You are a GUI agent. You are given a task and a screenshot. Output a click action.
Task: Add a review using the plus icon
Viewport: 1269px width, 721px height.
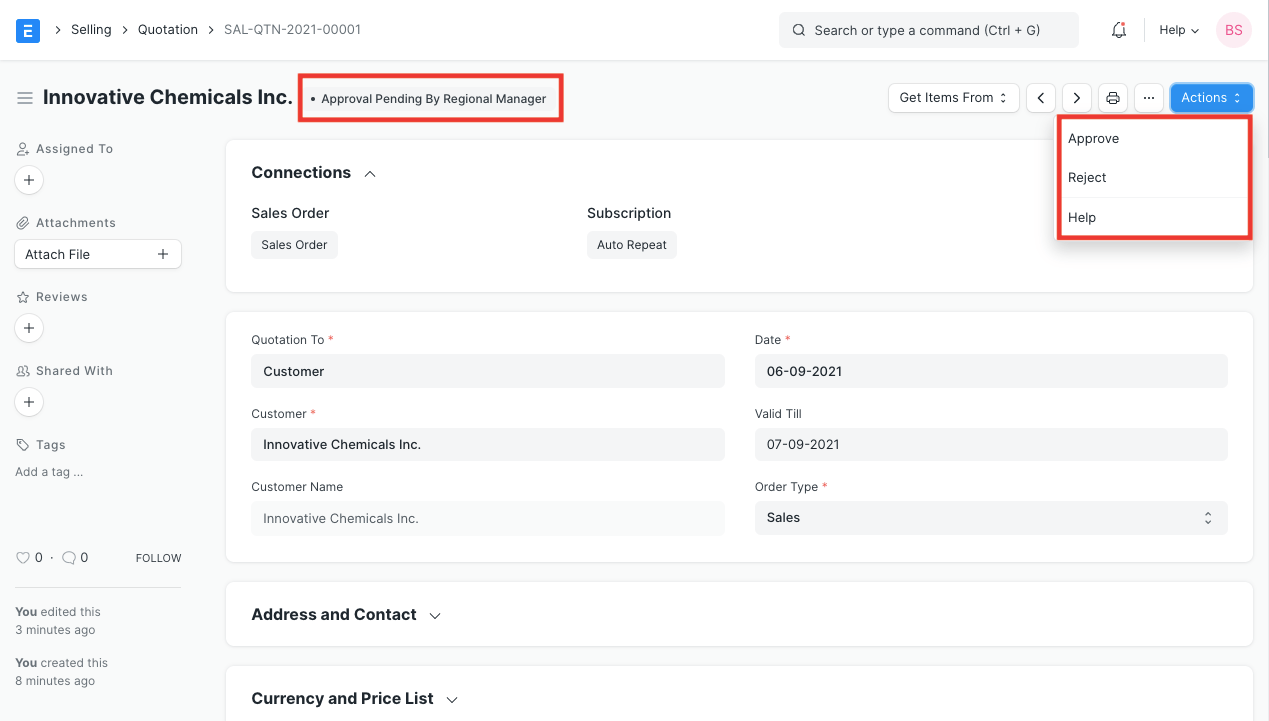[28, 328]
